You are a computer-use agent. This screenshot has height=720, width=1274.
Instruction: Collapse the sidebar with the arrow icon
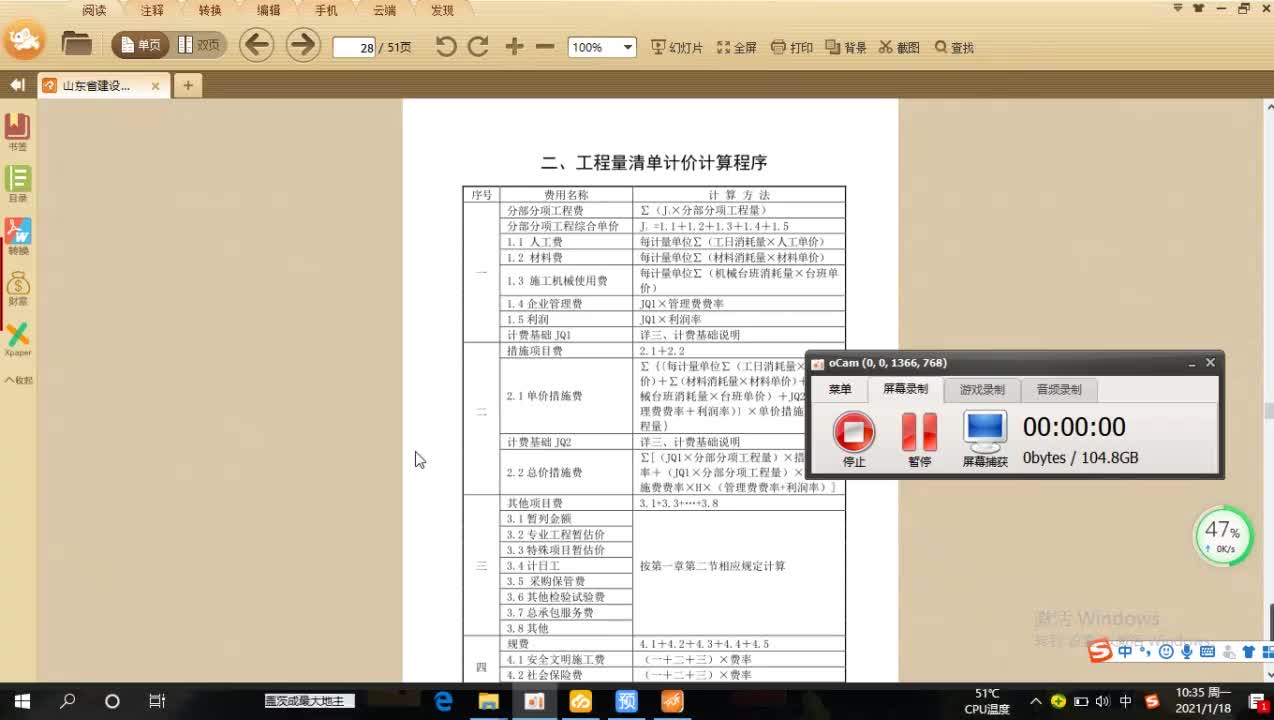point(17,85)
